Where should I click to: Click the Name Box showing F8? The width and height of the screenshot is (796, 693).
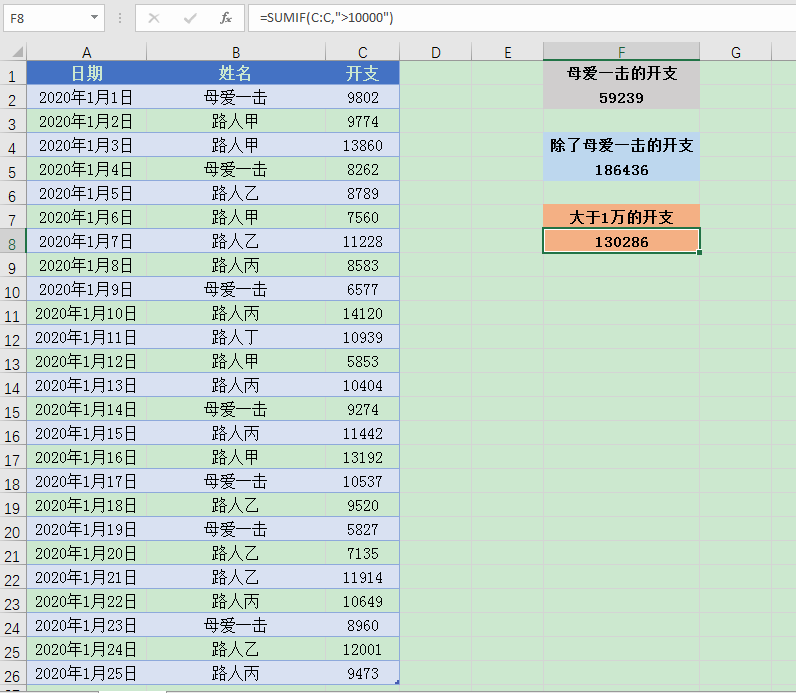tap(54, 18)
